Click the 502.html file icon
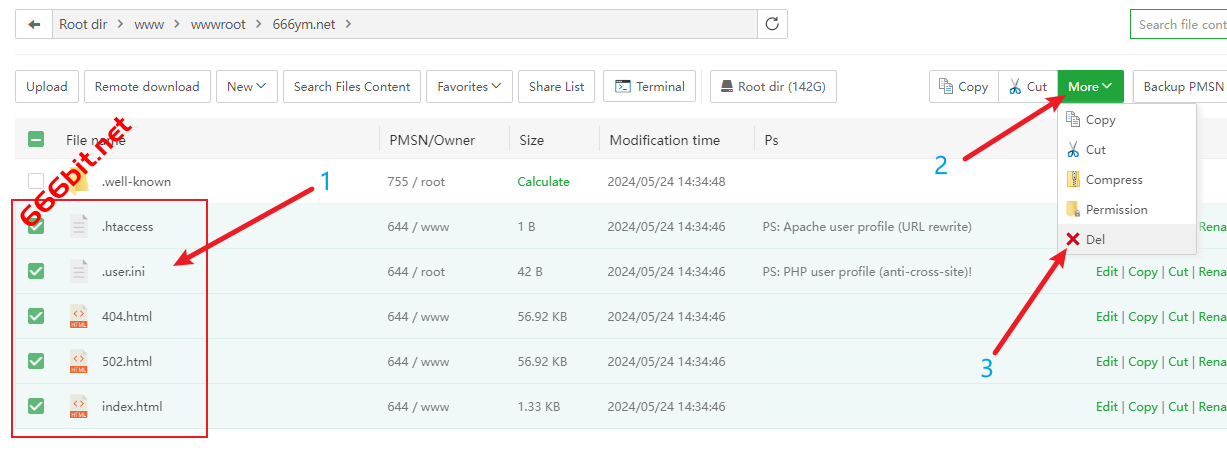Image resolution: width=1227 pixels, height=461 pixels. tap(79, 361)
